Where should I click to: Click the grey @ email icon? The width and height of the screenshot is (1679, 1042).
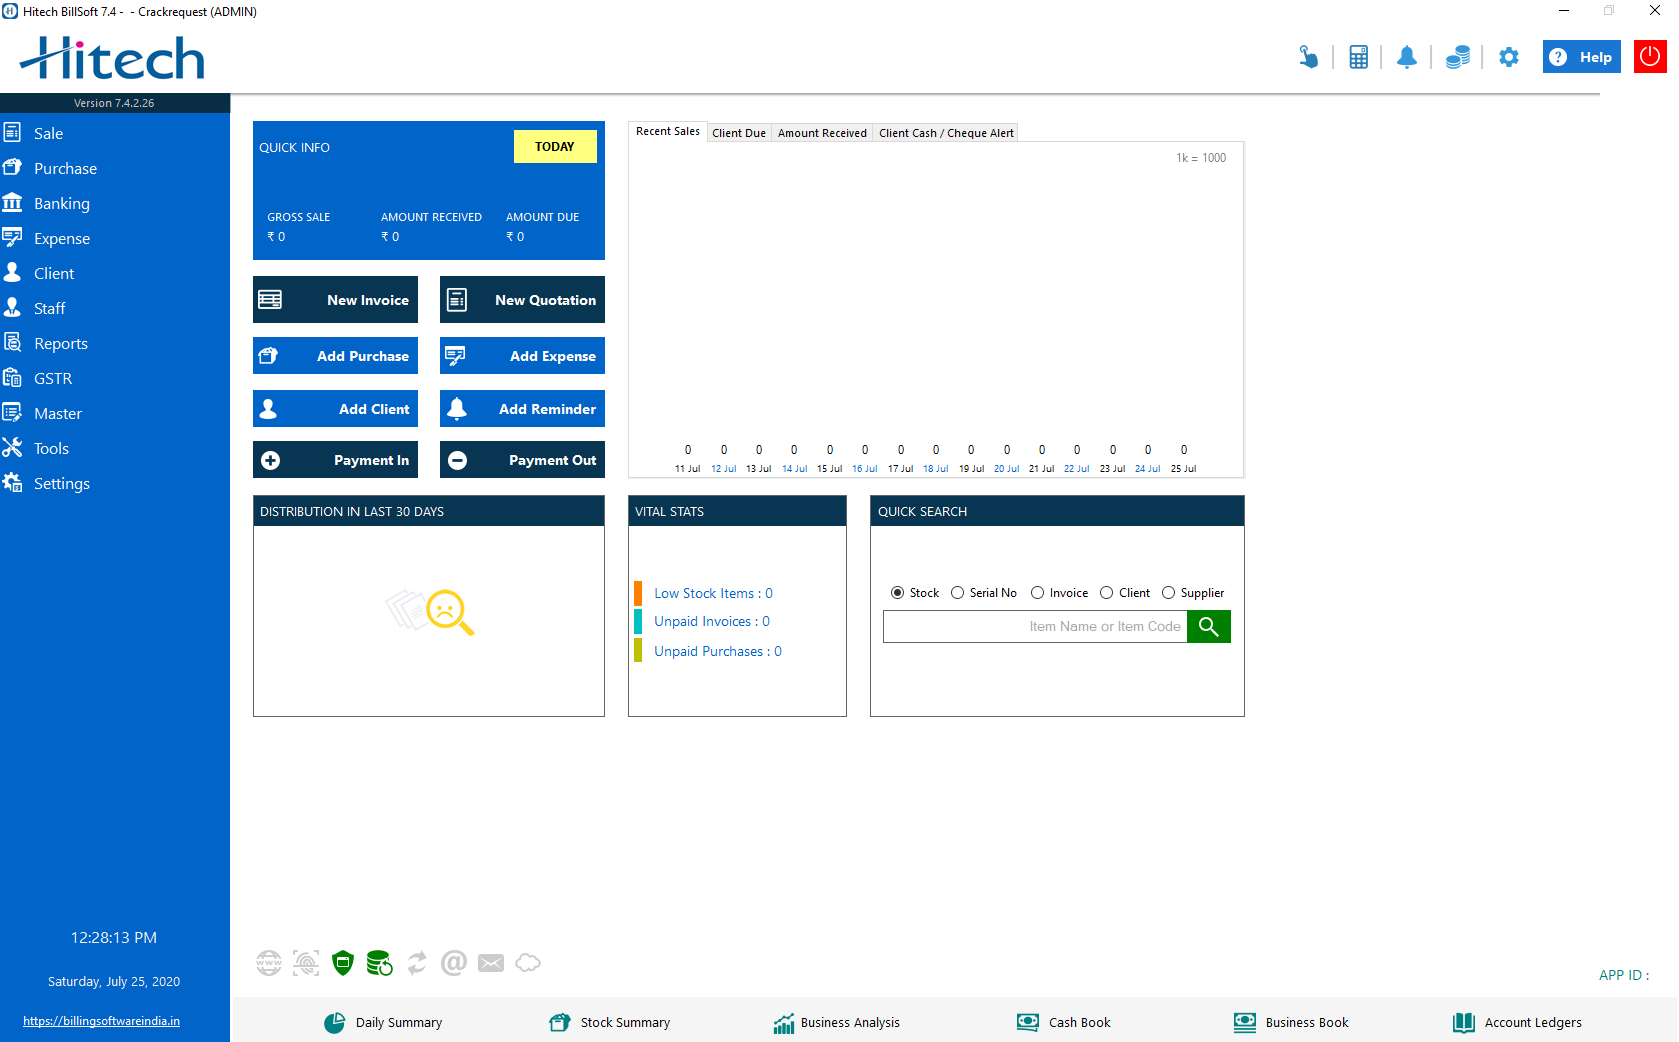point(454,963)
